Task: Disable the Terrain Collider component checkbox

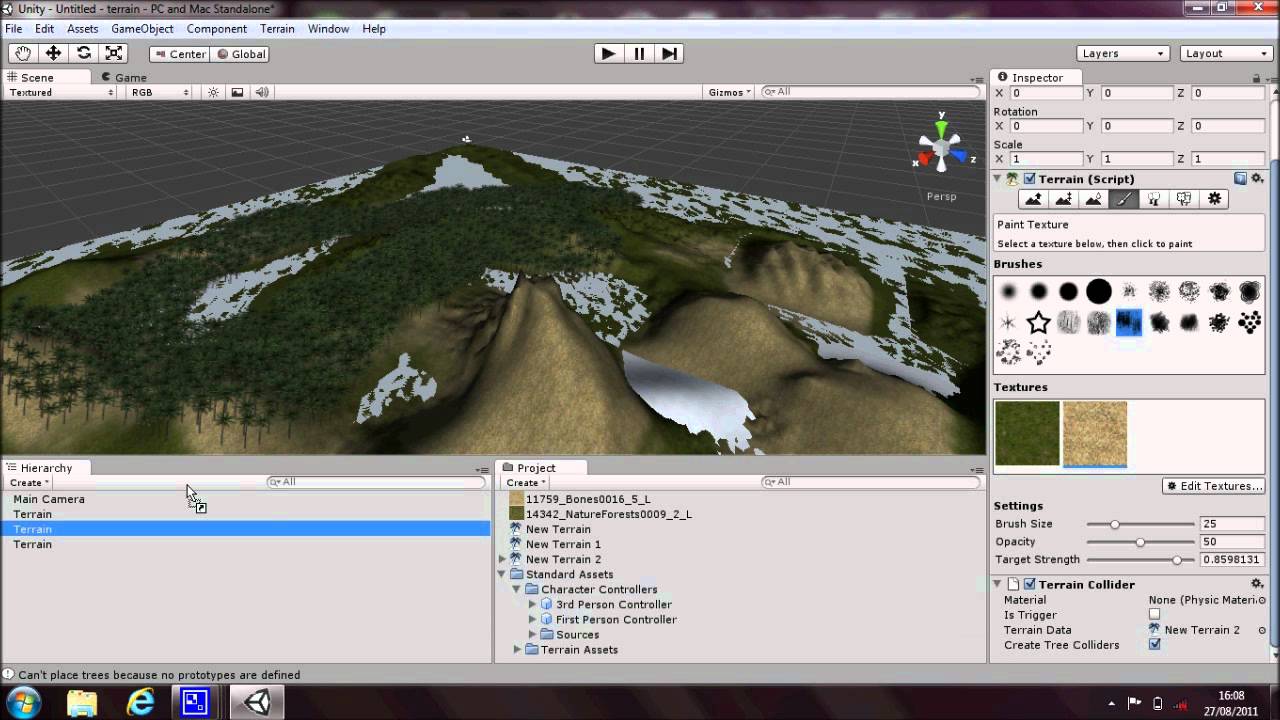Action: point(1029,584)
